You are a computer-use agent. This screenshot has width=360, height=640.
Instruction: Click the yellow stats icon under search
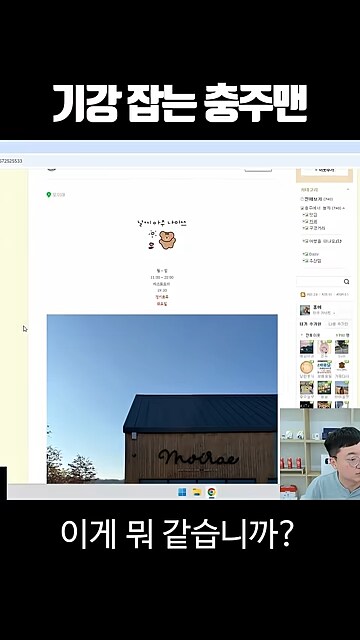coord(303,295)
